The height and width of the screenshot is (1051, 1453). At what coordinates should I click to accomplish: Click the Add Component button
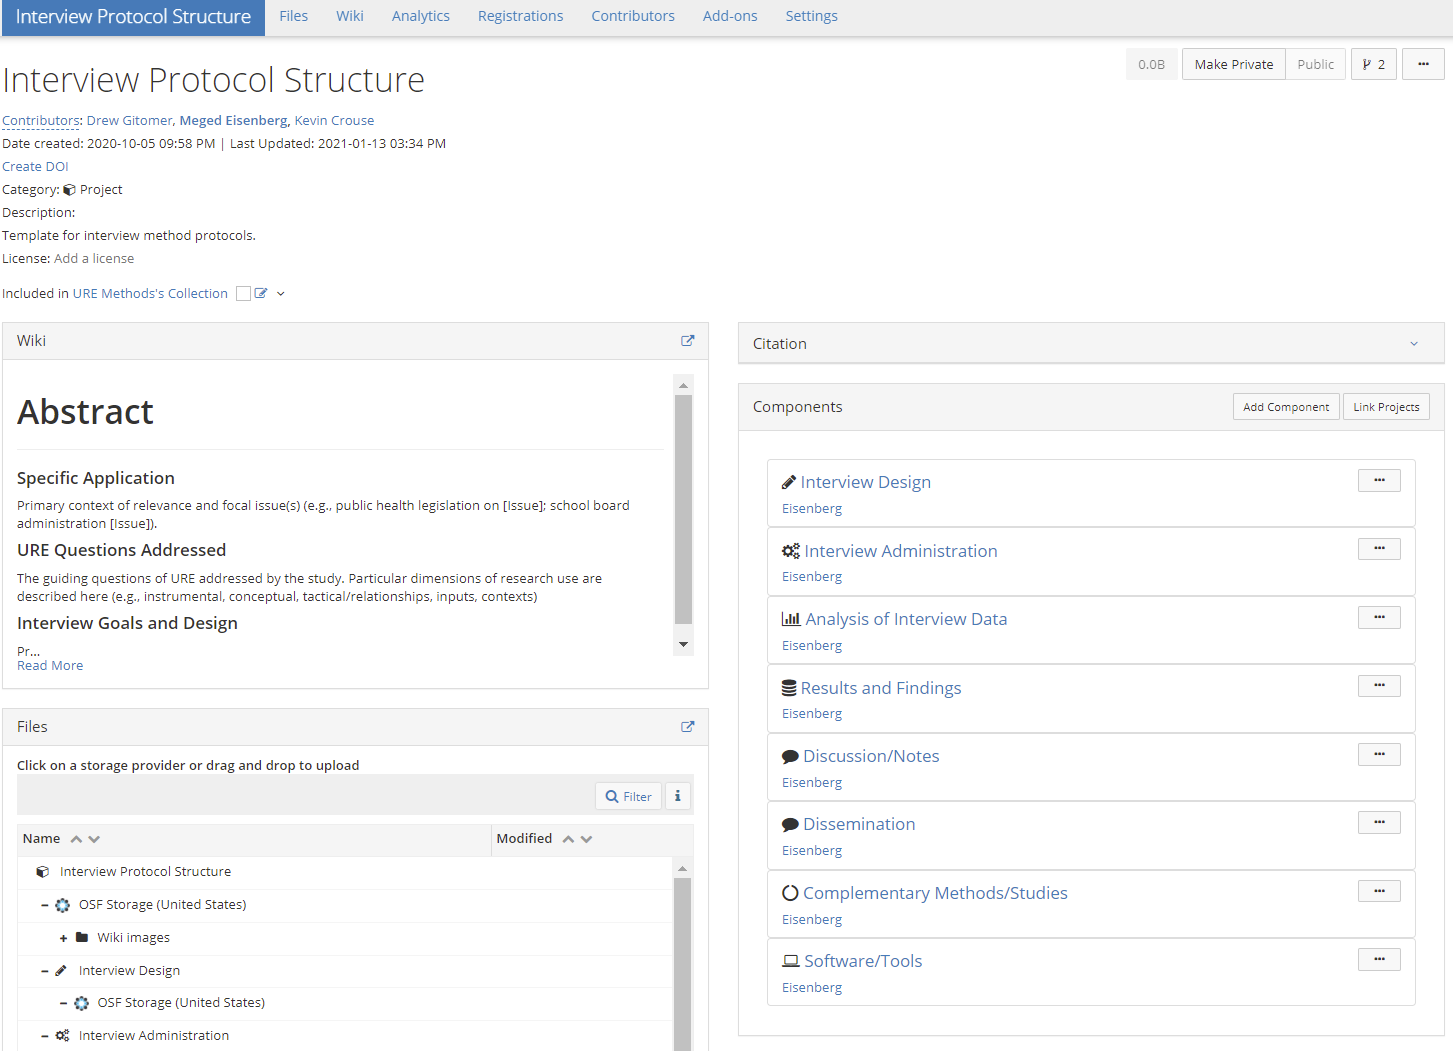(1286, 407)
